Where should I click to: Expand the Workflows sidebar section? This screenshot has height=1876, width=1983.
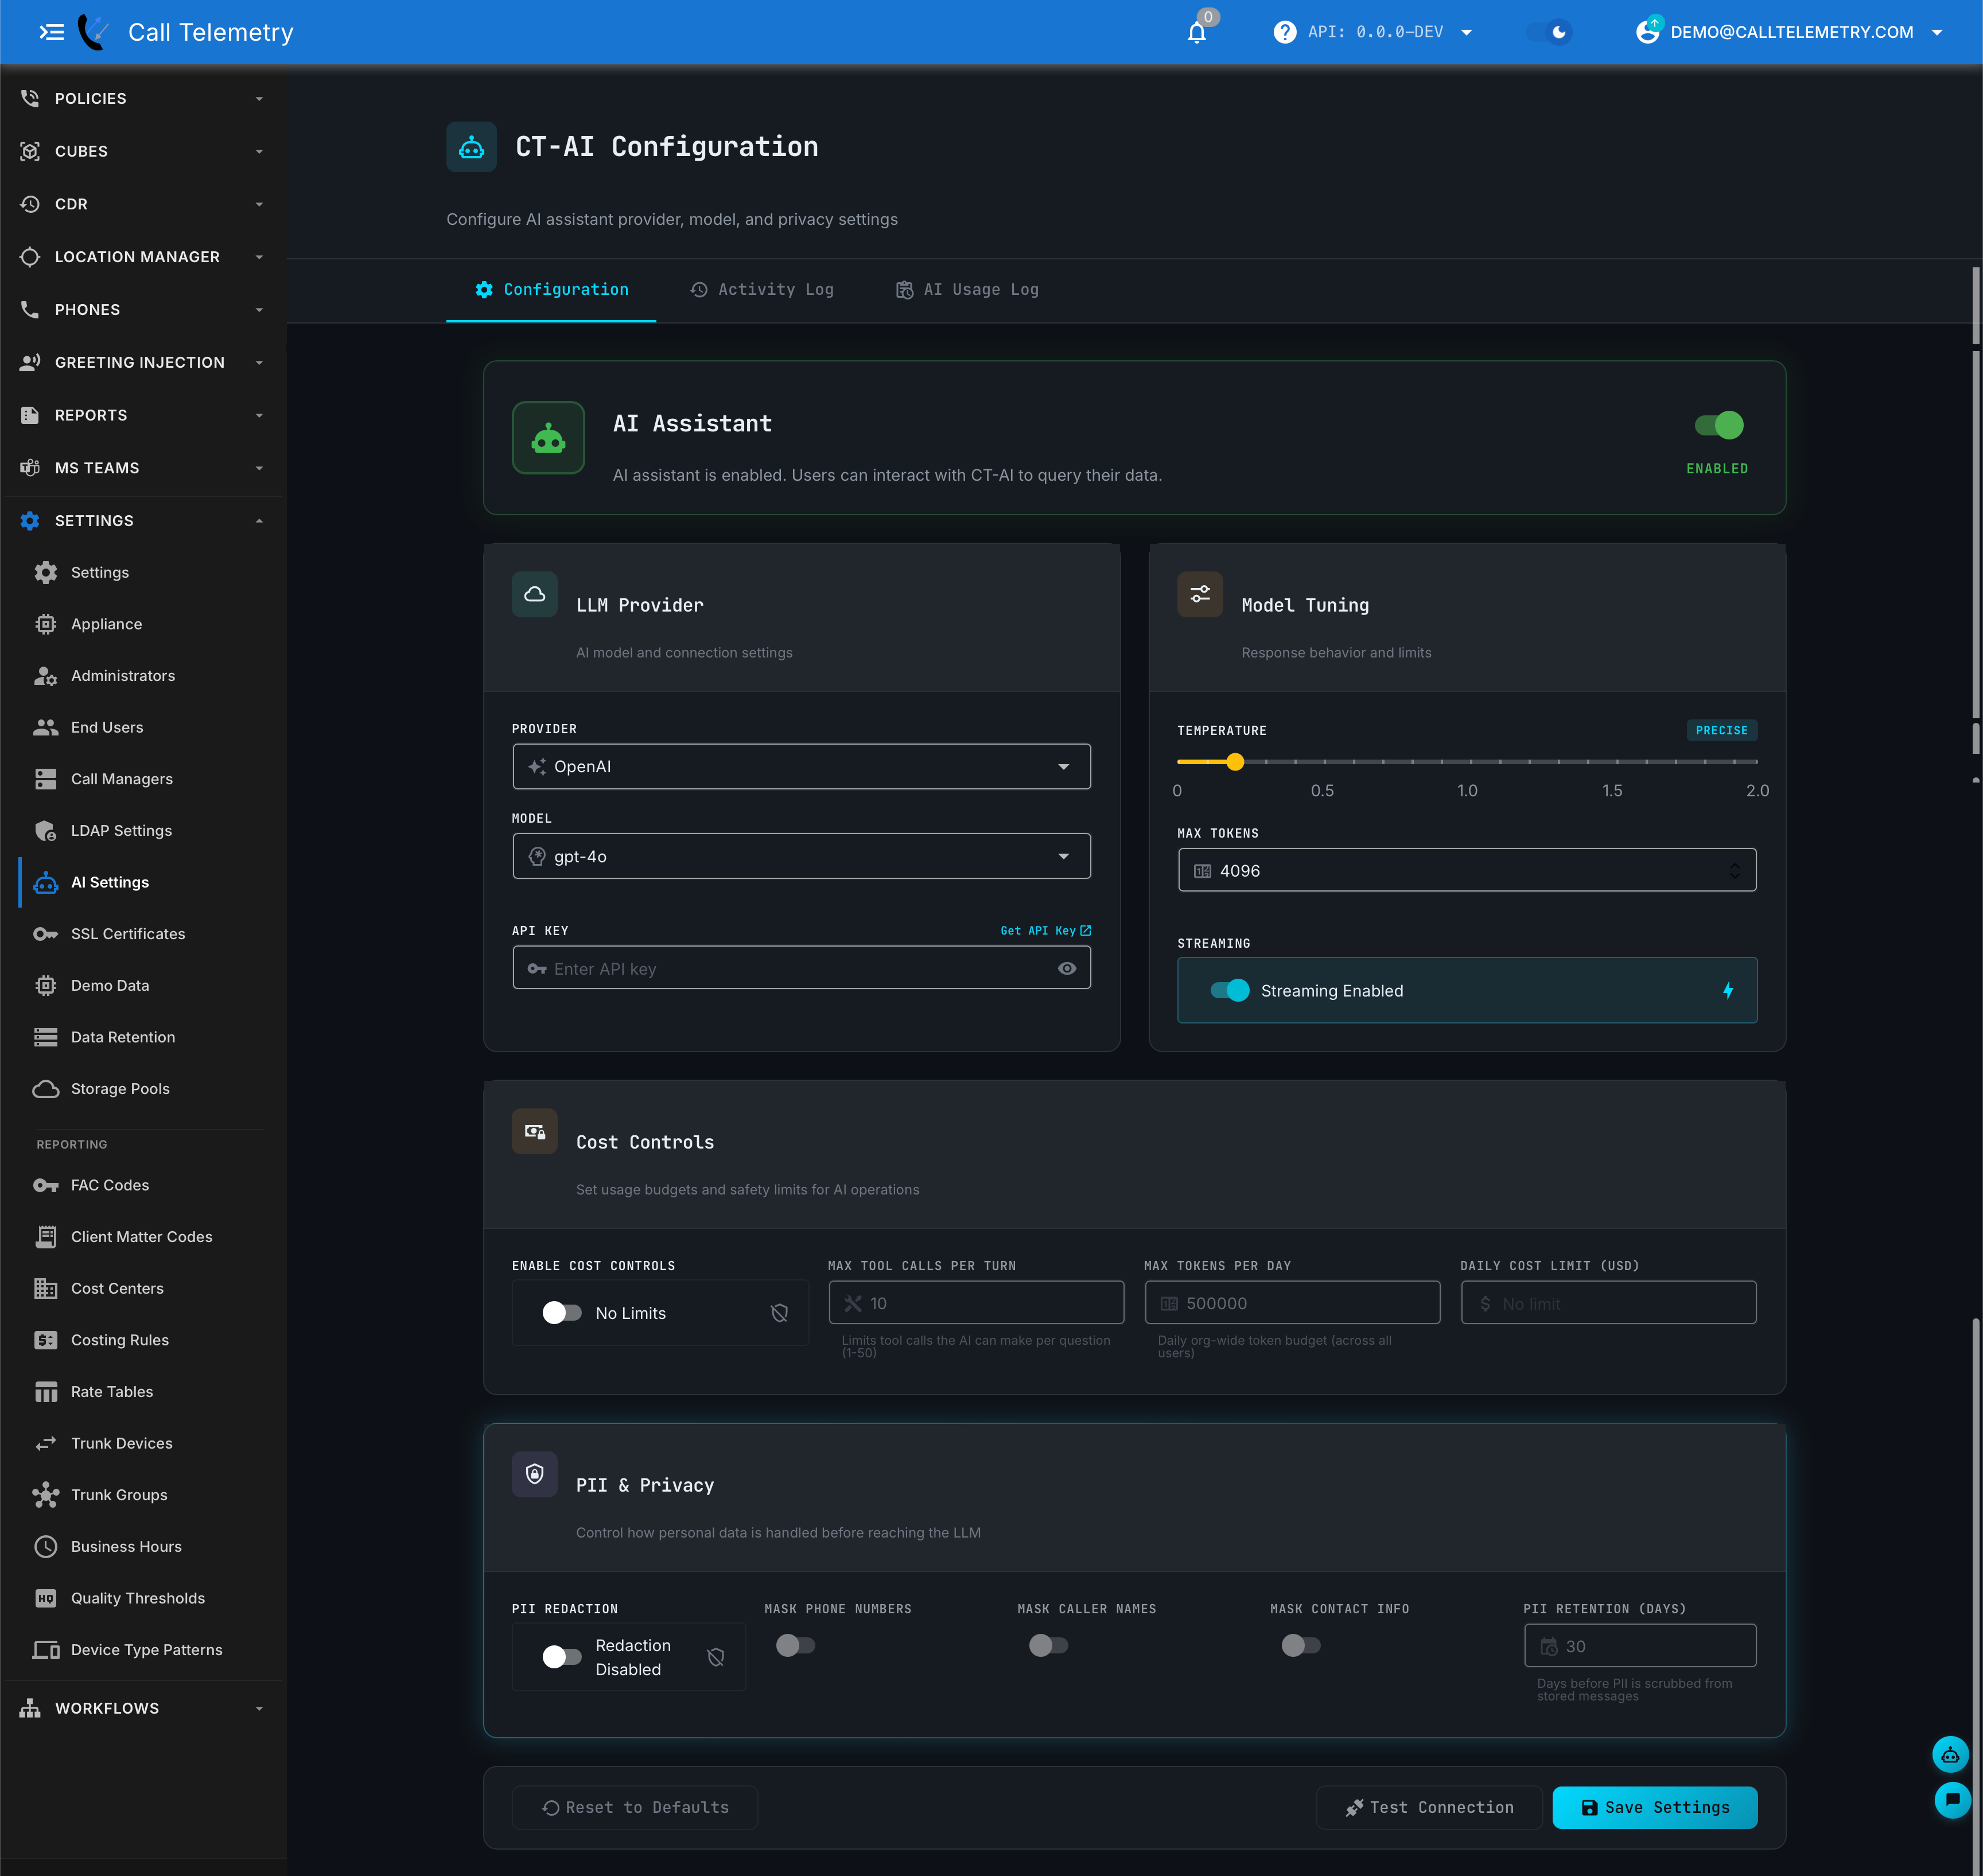point(143,1708)
